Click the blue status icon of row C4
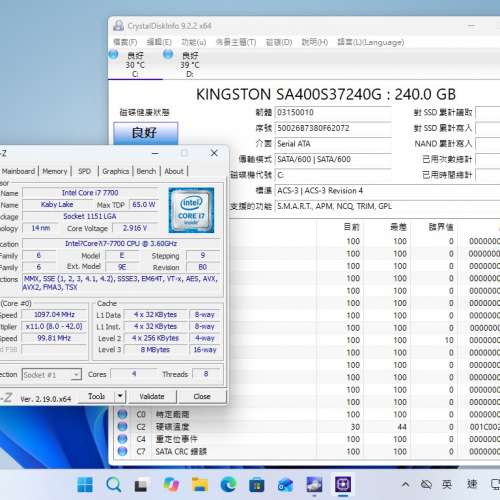The image size is (500, 500). (122, 439)
